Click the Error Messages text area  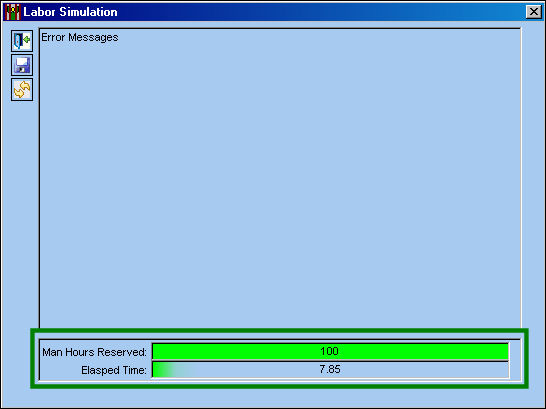[280, 178]
